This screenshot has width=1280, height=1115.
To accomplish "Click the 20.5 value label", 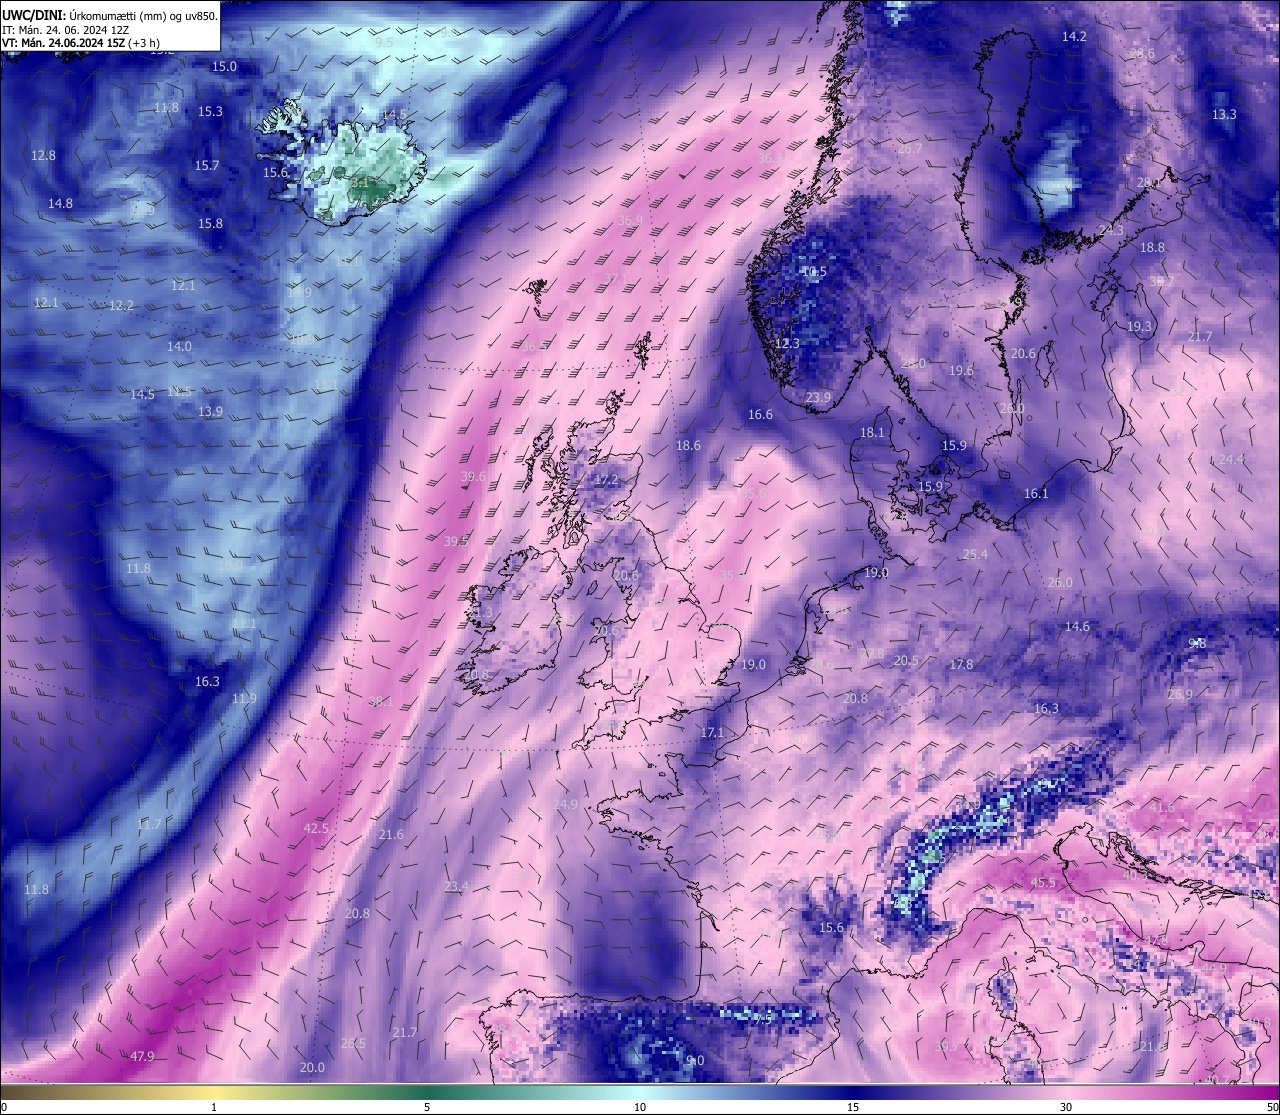I will coord(906,660).
